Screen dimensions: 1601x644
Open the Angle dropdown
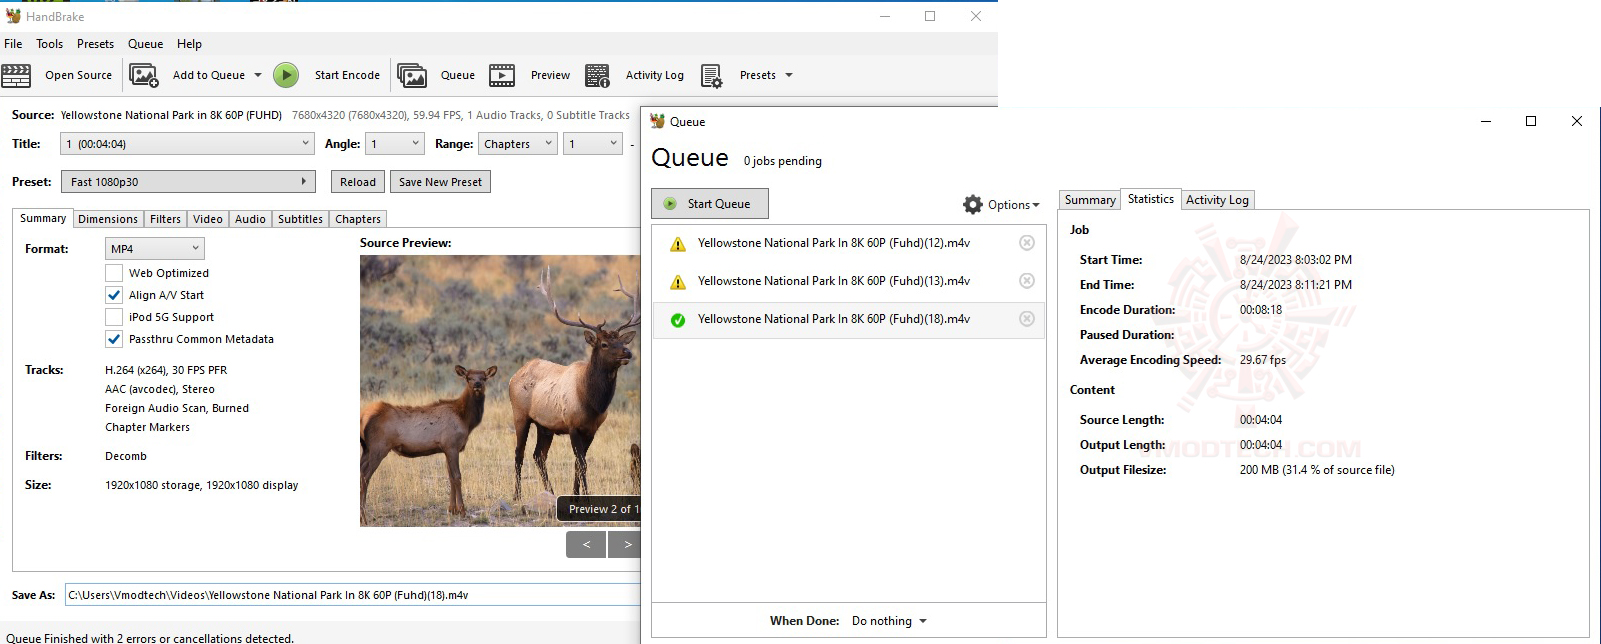pos(395,144)
